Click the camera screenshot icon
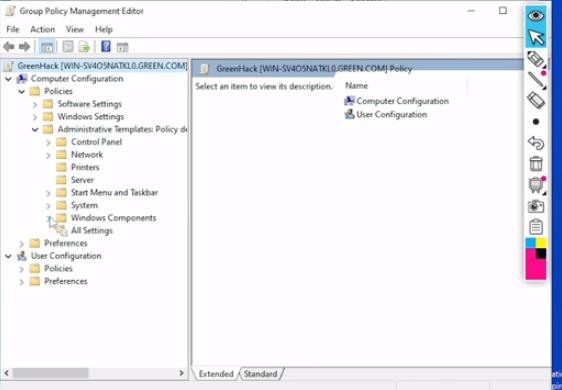562x390 pixels. 536,206
